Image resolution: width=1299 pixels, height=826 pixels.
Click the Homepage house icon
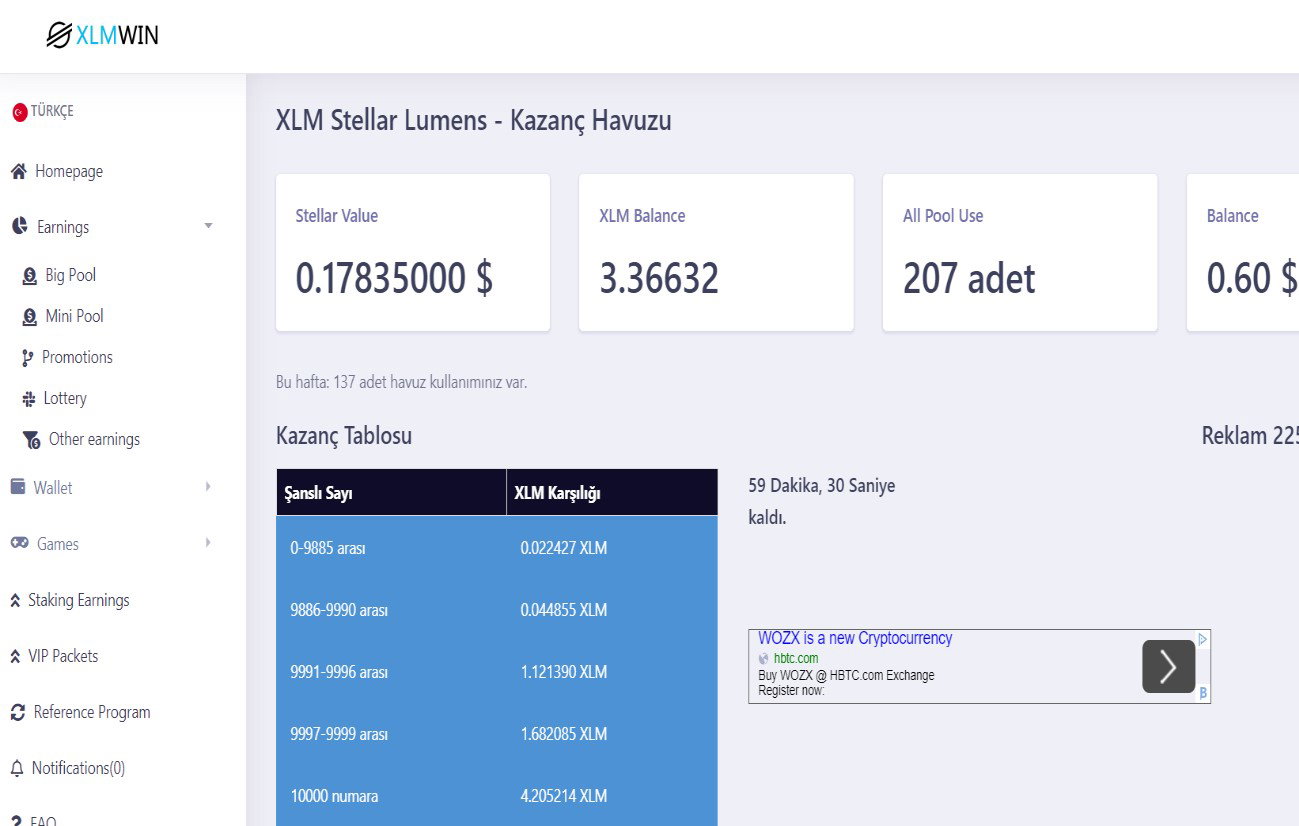coord(18,172)
